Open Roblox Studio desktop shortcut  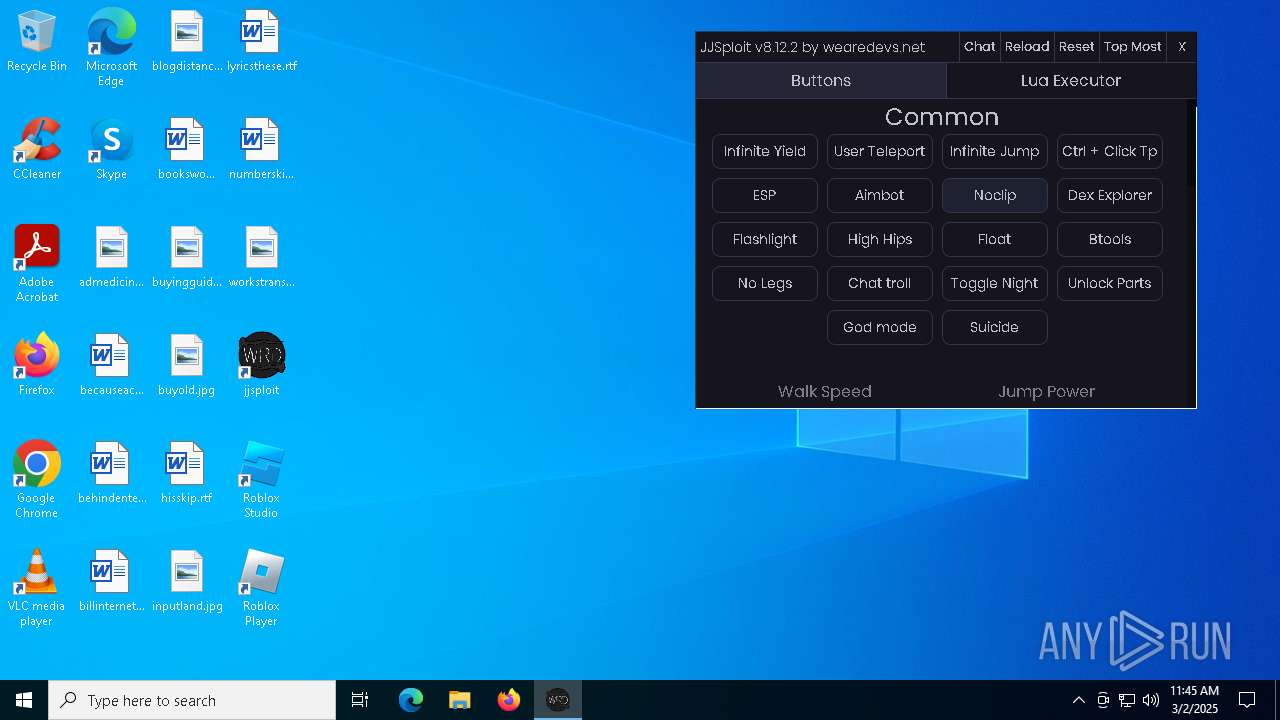pyautogui.click(x=261, y=480)
